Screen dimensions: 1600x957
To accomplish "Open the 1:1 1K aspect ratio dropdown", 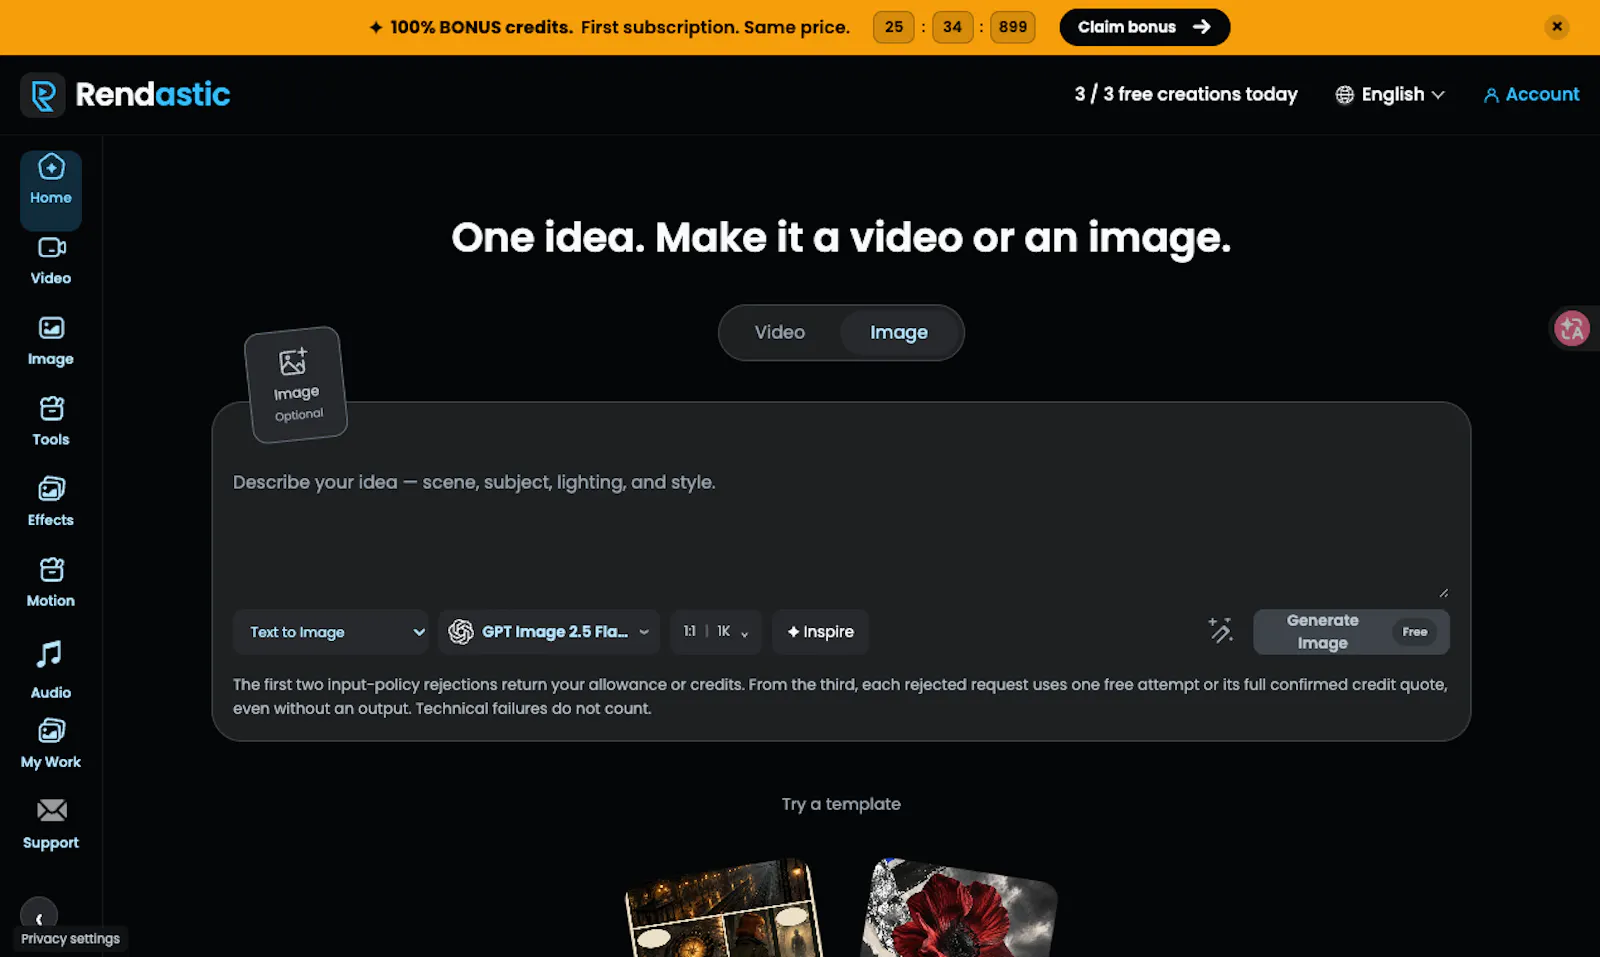I will (x=716, y=632).
